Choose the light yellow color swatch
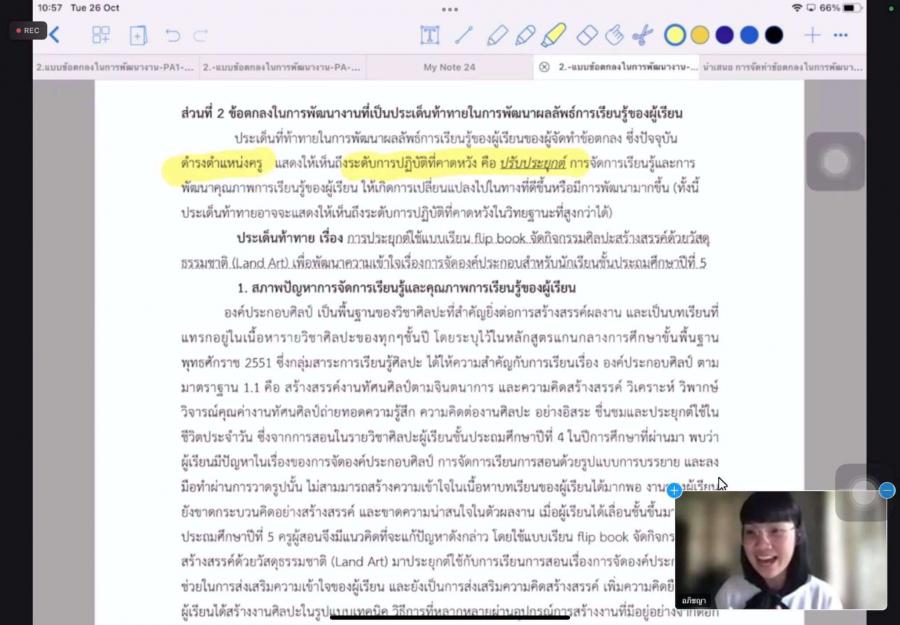The width and height of the screenshot is (900, 625). (x=675, y=36)
